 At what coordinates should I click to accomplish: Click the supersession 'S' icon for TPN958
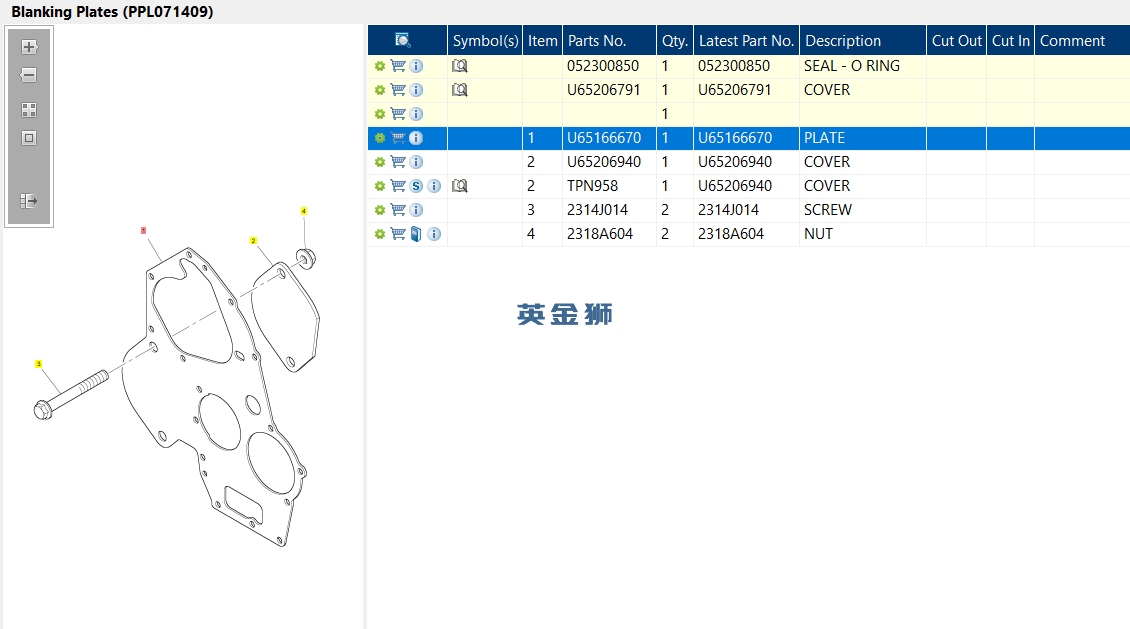pos(416,186)
